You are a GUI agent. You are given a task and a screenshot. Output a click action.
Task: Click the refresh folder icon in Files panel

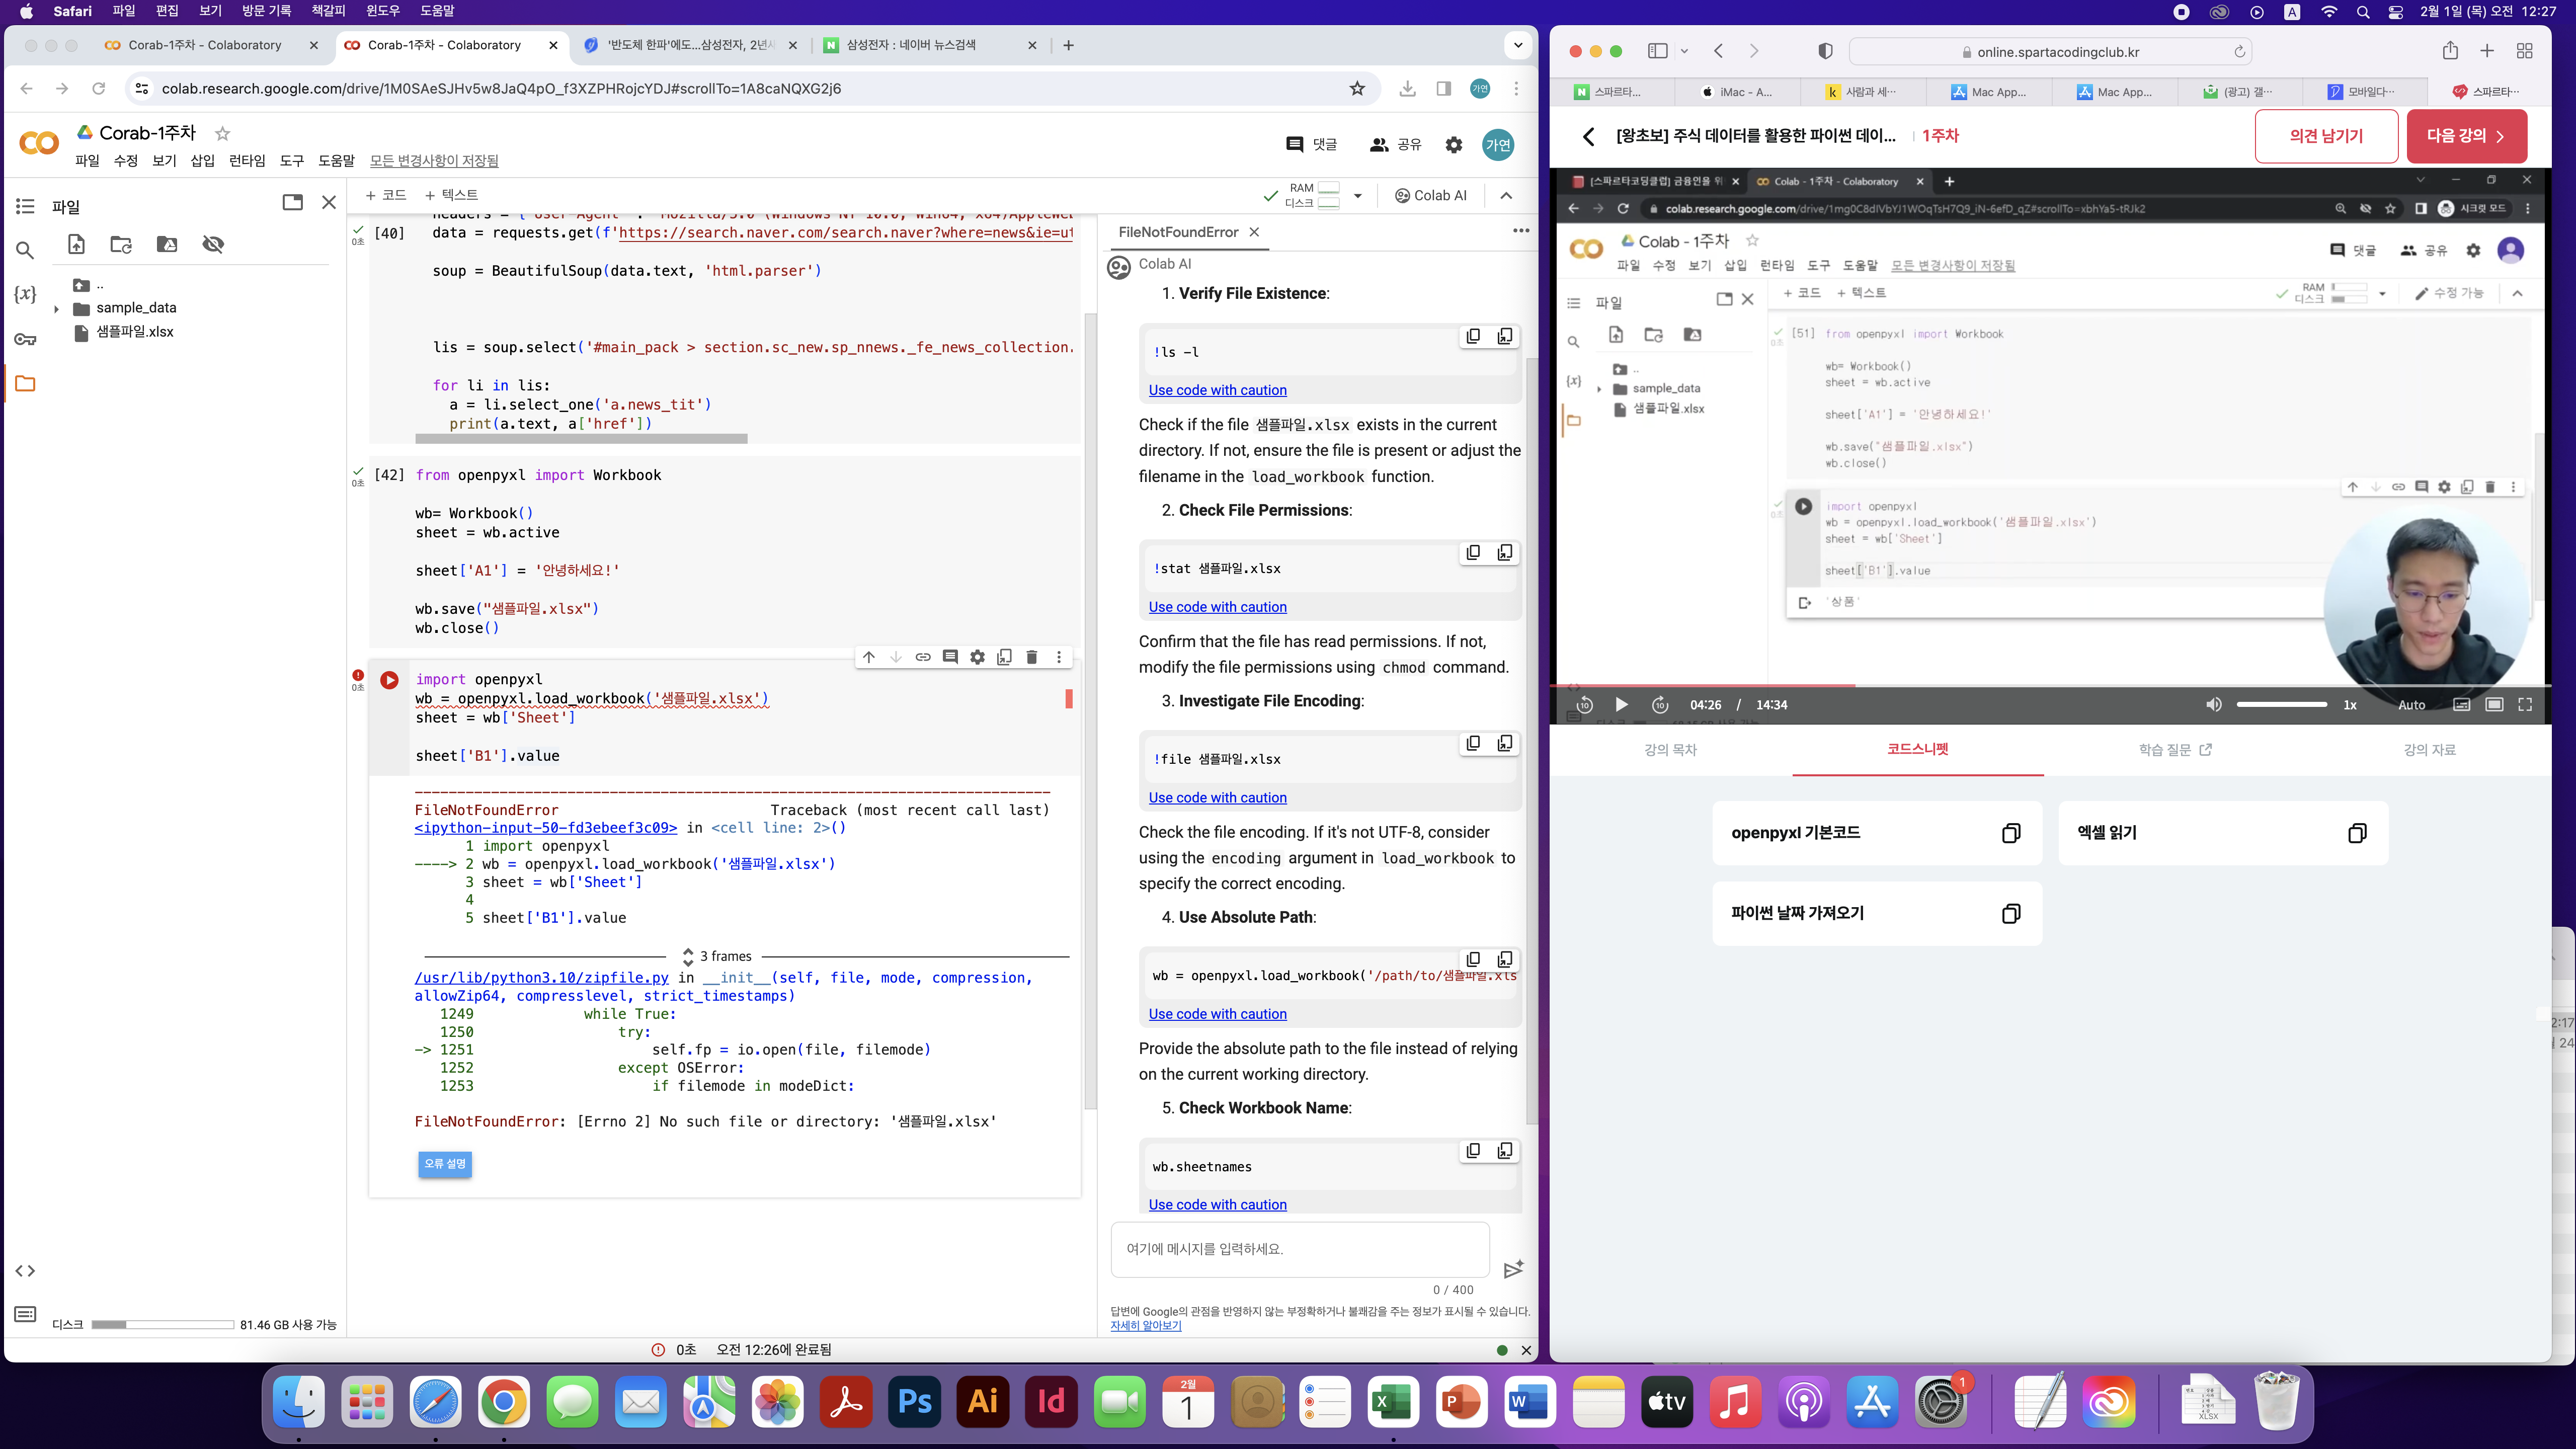[121, 244]
